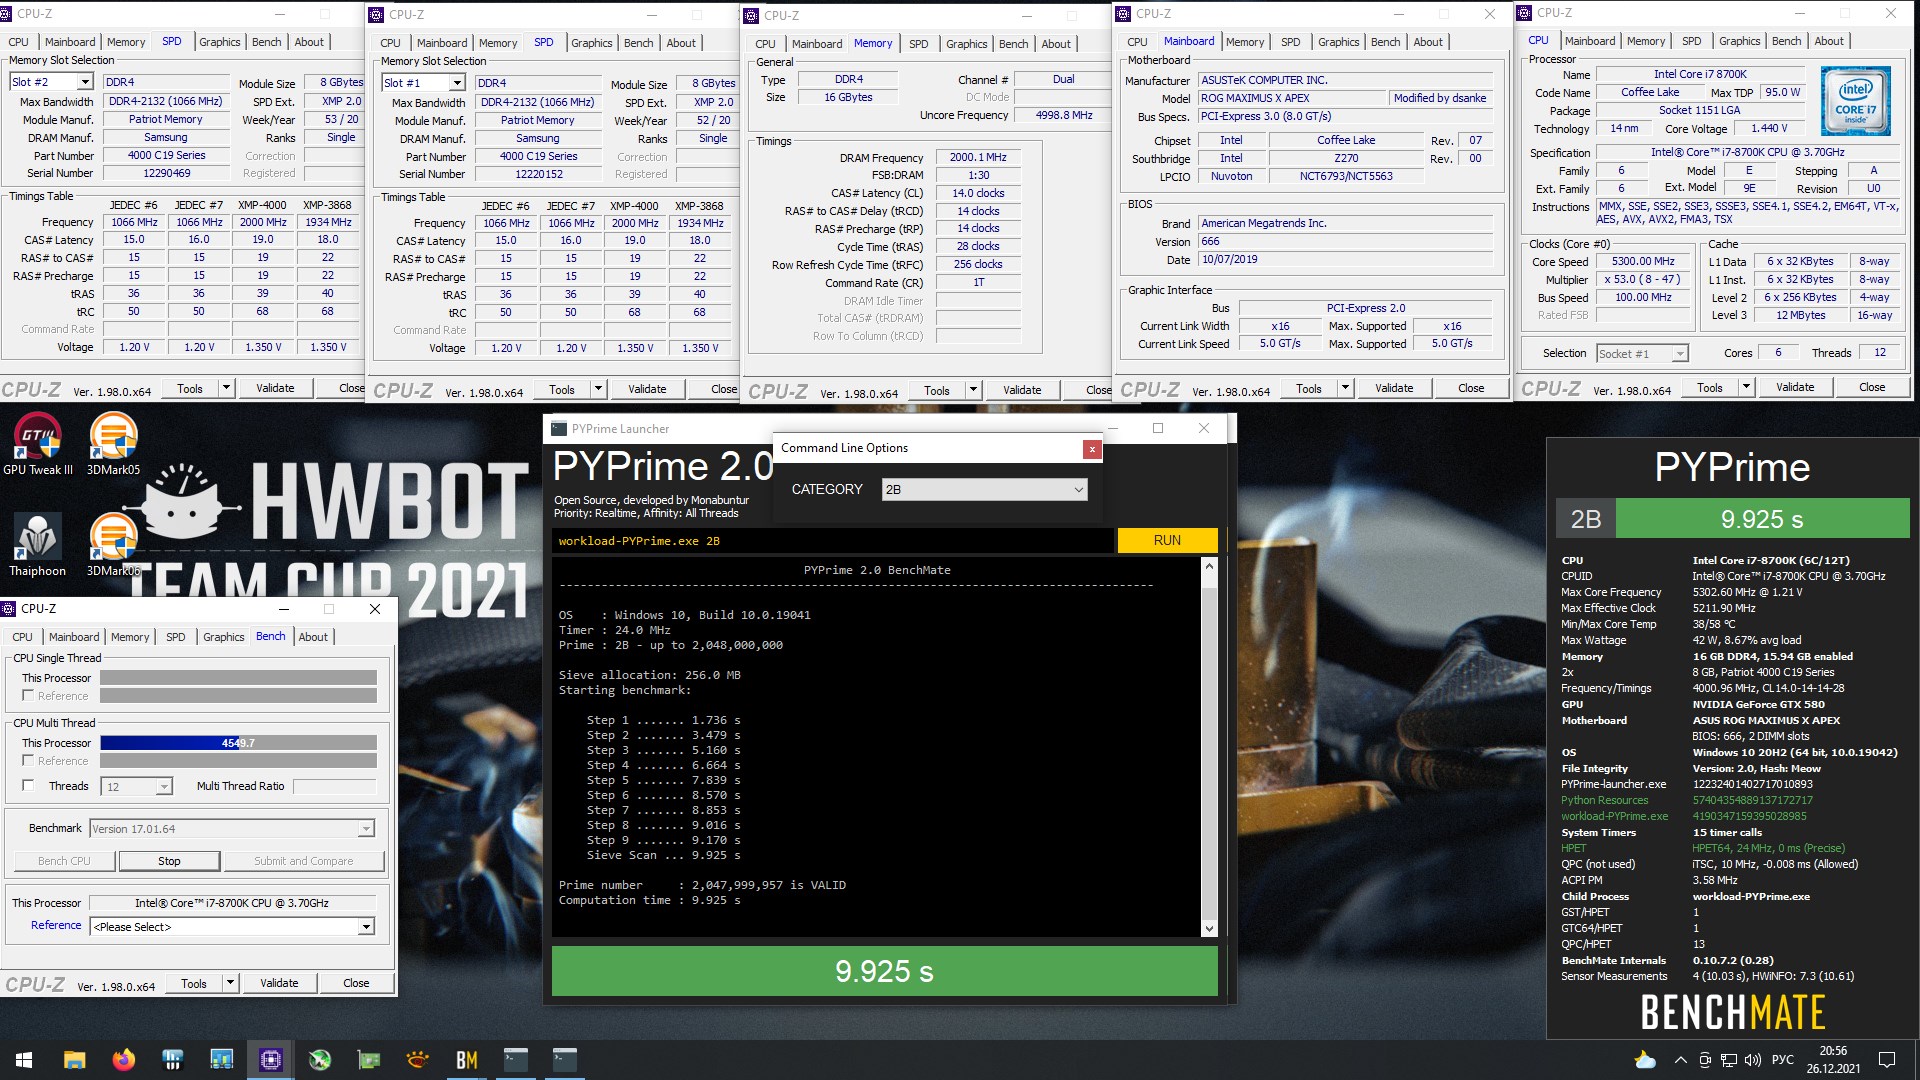This screenshot has height=1080, width=1920.
Task: Click Validate in the Mainboard window
Action: coord(1394,388)
